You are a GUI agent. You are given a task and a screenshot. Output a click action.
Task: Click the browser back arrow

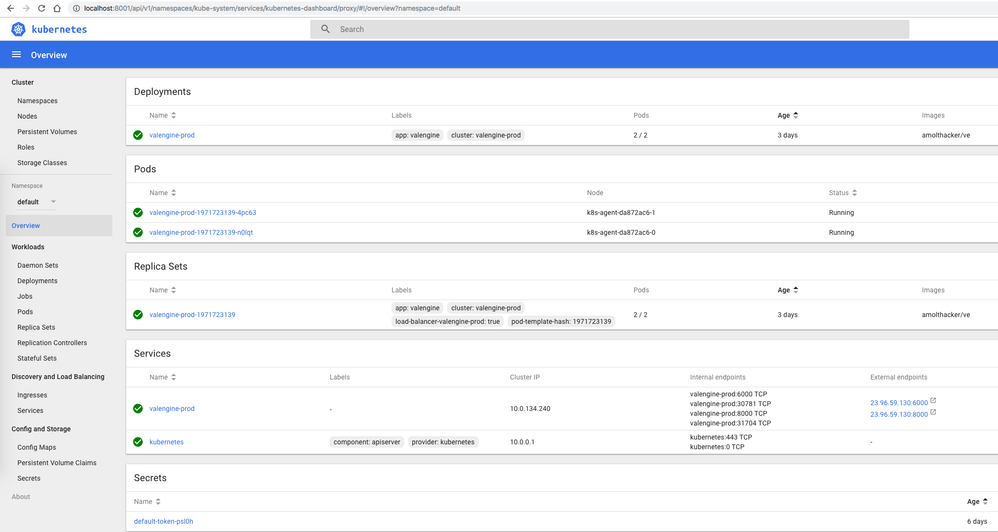[10, 8]
